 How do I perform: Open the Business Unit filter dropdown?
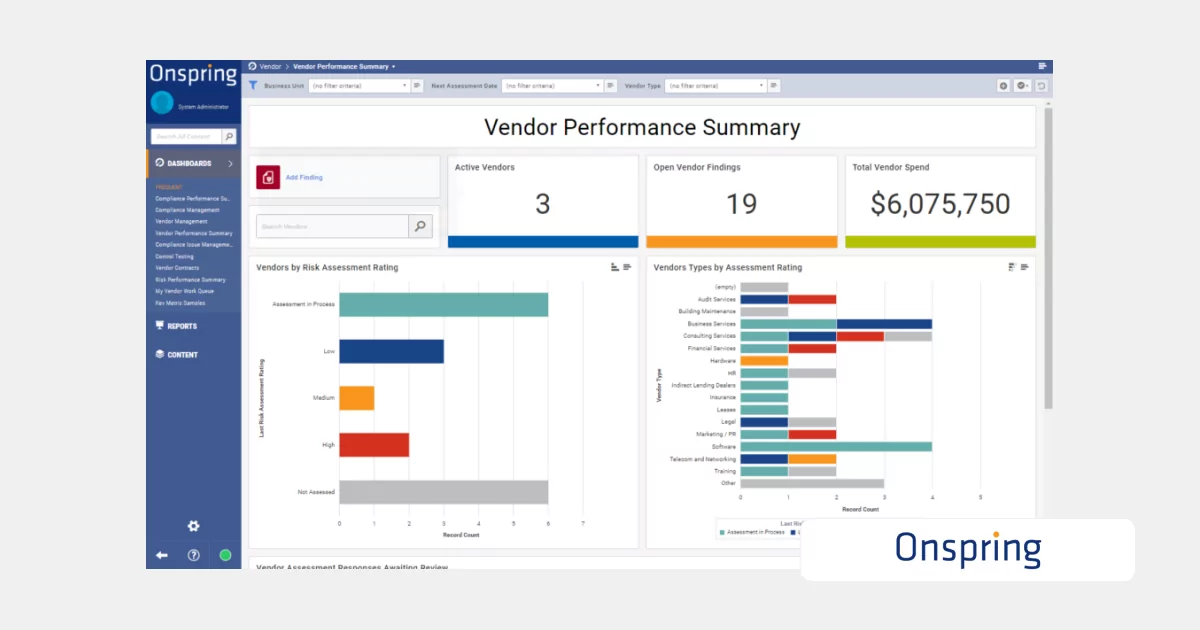pyautogui.click(x=359, y=86)
